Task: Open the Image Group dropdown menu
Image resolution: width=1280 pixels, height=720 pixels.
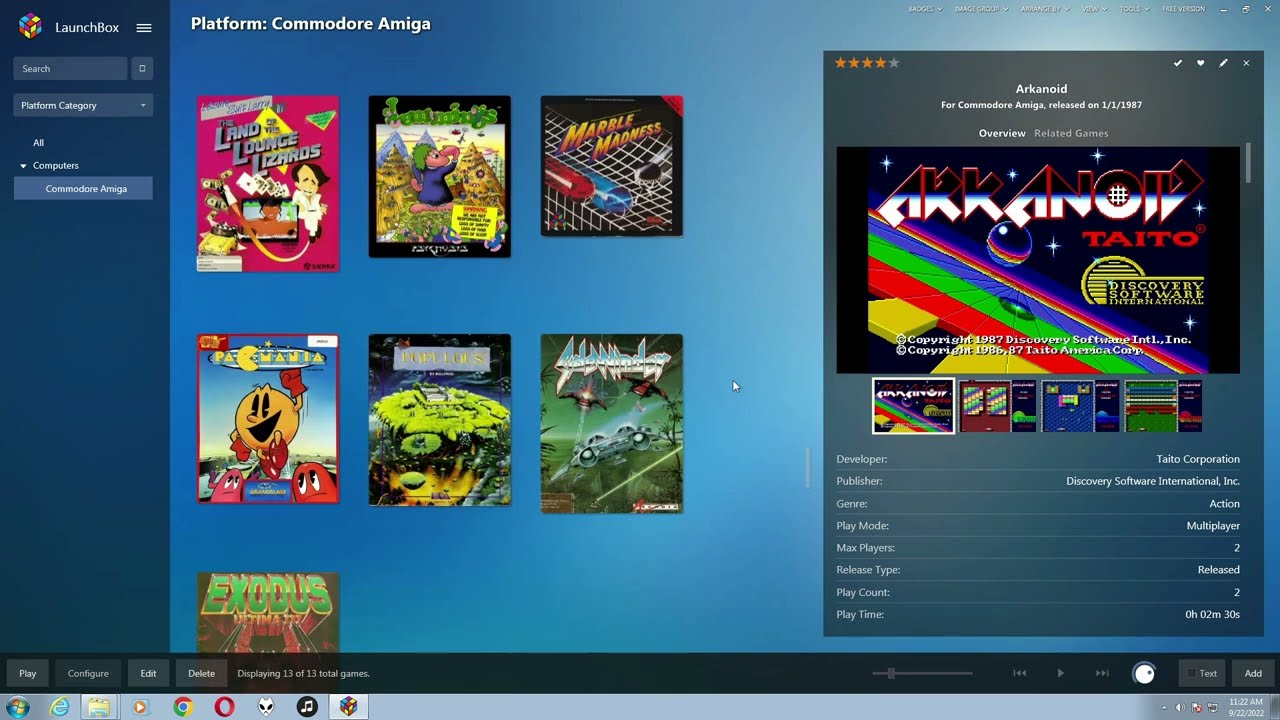Action: point(981,9)
